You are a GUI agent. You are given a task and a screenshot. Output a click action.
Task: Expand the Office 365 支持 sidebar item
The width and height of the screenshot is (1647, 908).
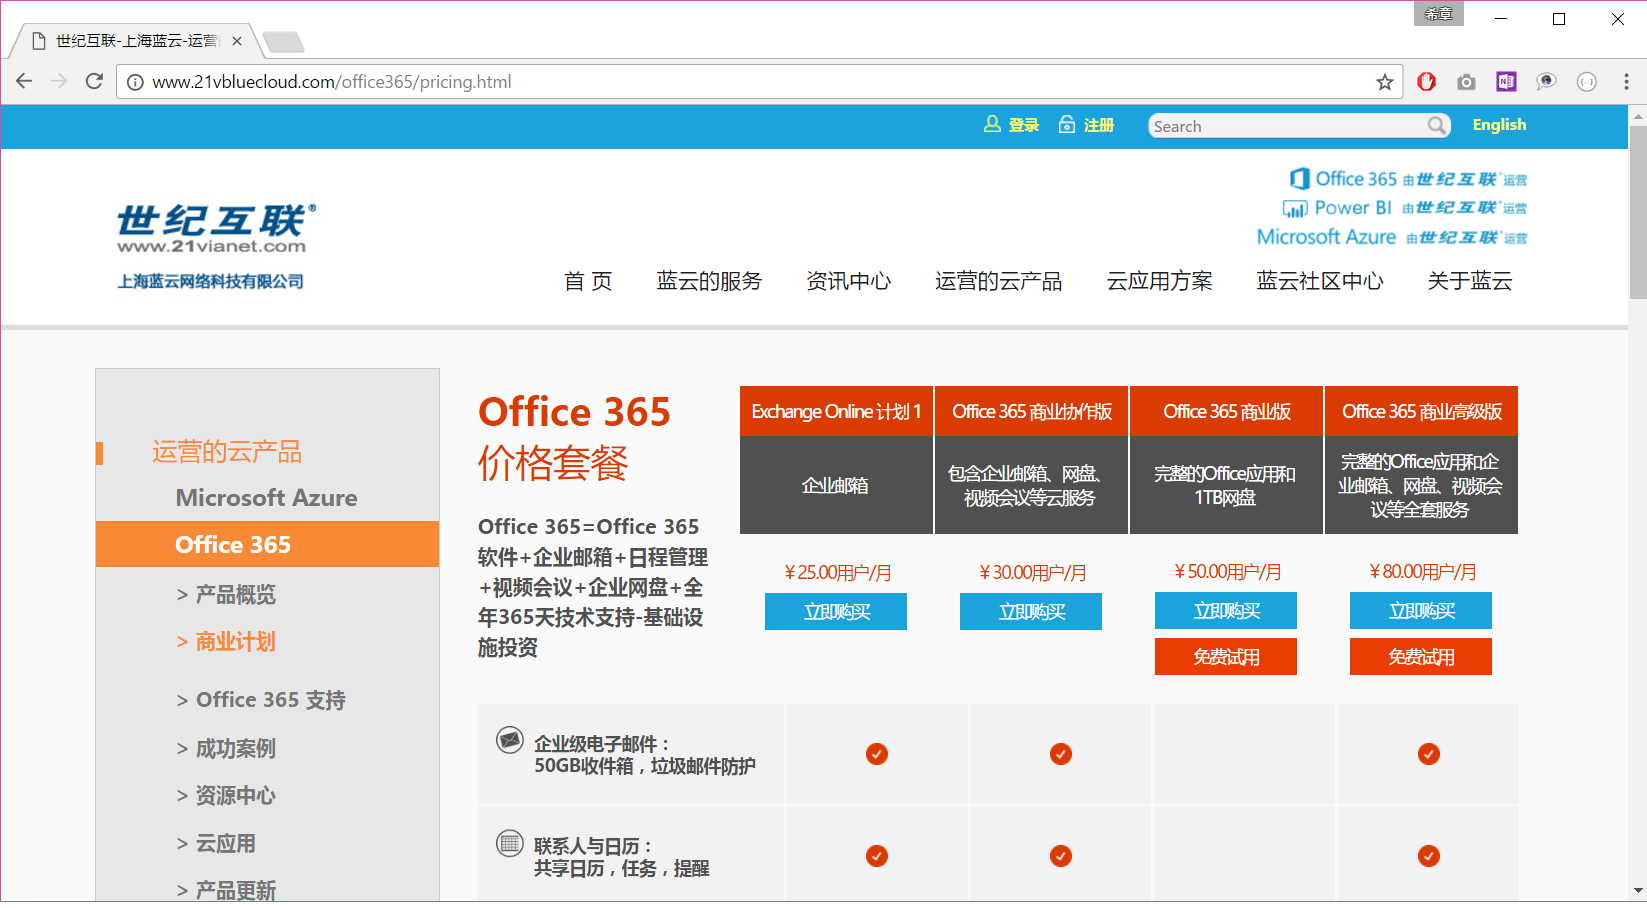(261, 700)
